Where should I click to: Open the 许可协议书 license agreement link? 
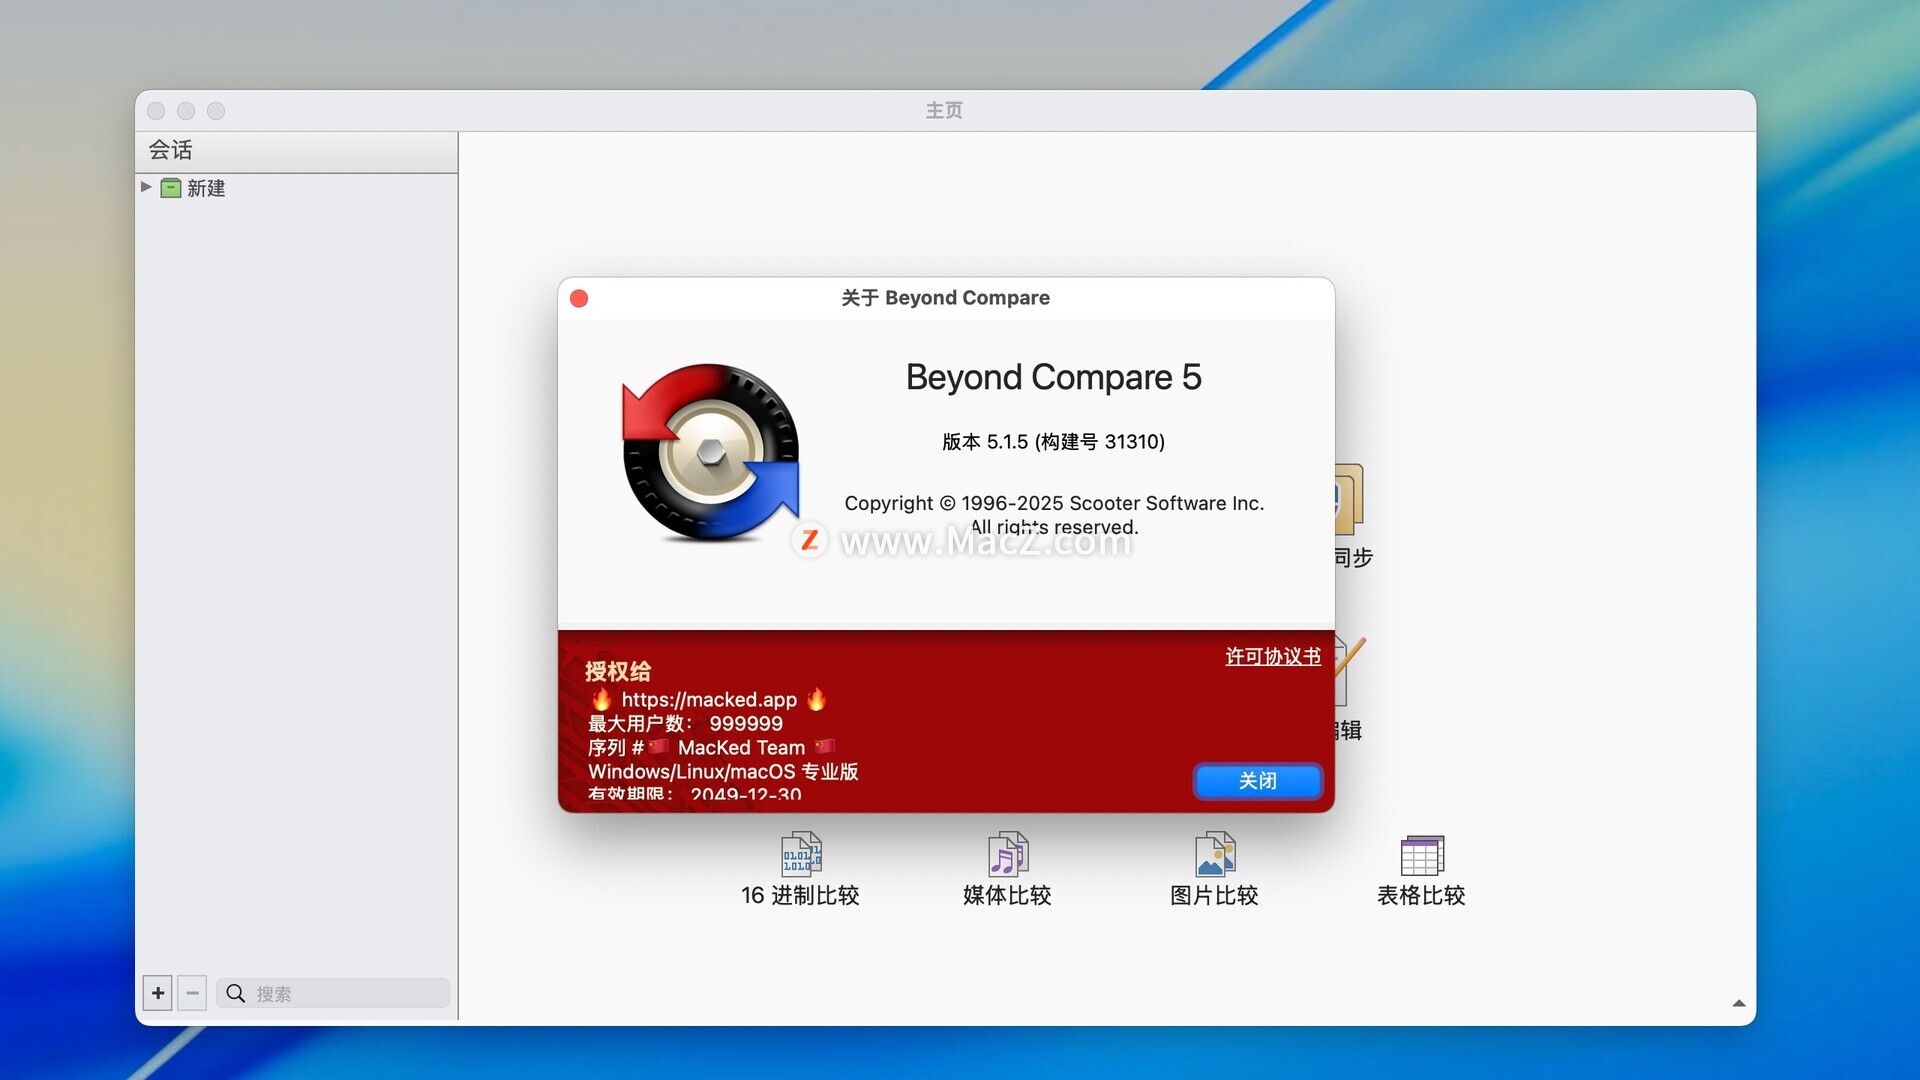1272,656
